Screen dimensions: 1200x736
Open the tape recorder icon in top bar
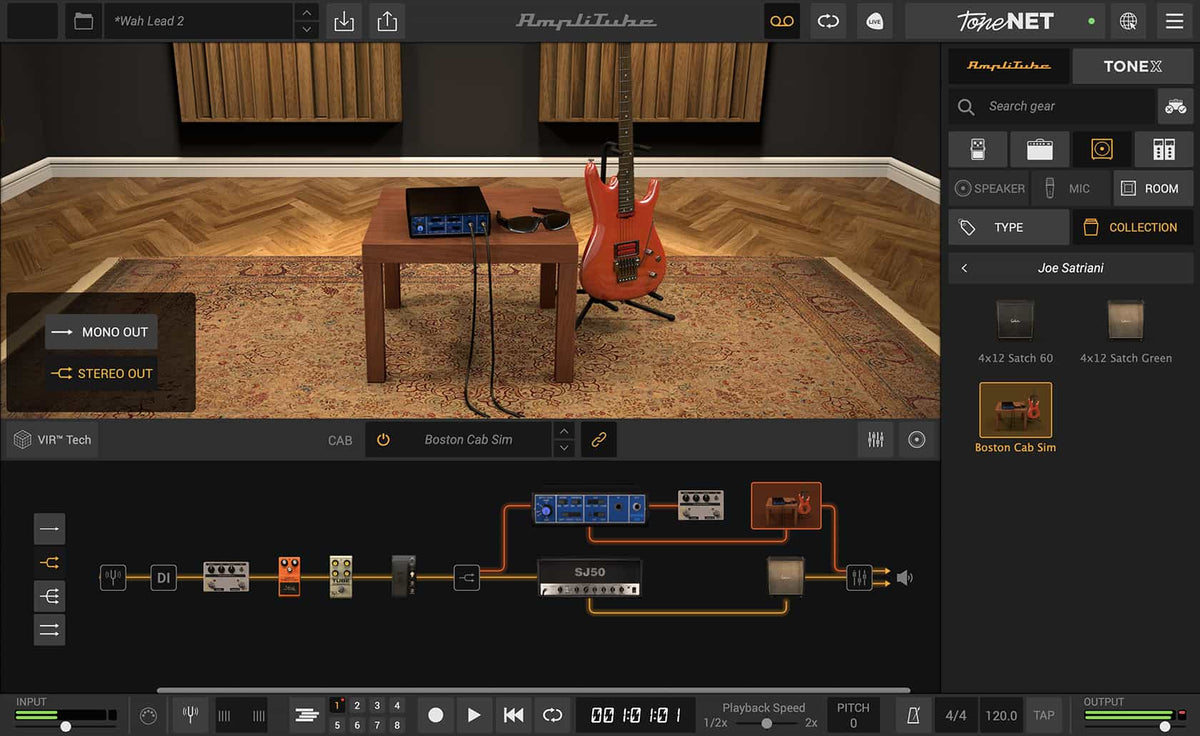(782, 21)
